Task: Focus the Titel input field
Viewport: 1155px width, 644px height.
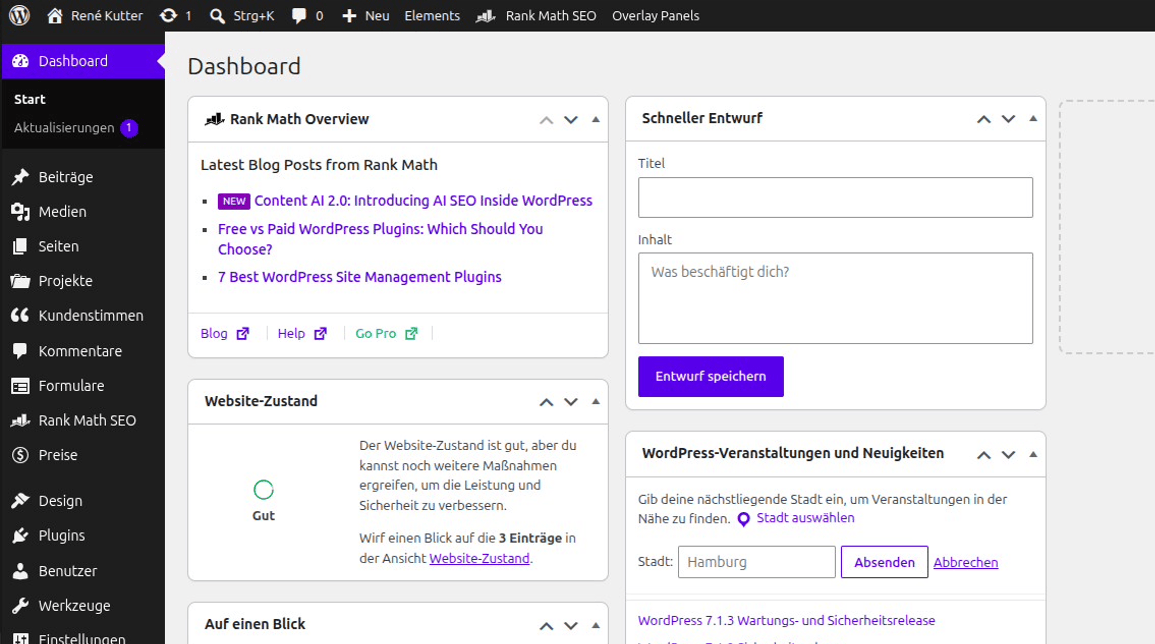Action: (x=835, y=197)
